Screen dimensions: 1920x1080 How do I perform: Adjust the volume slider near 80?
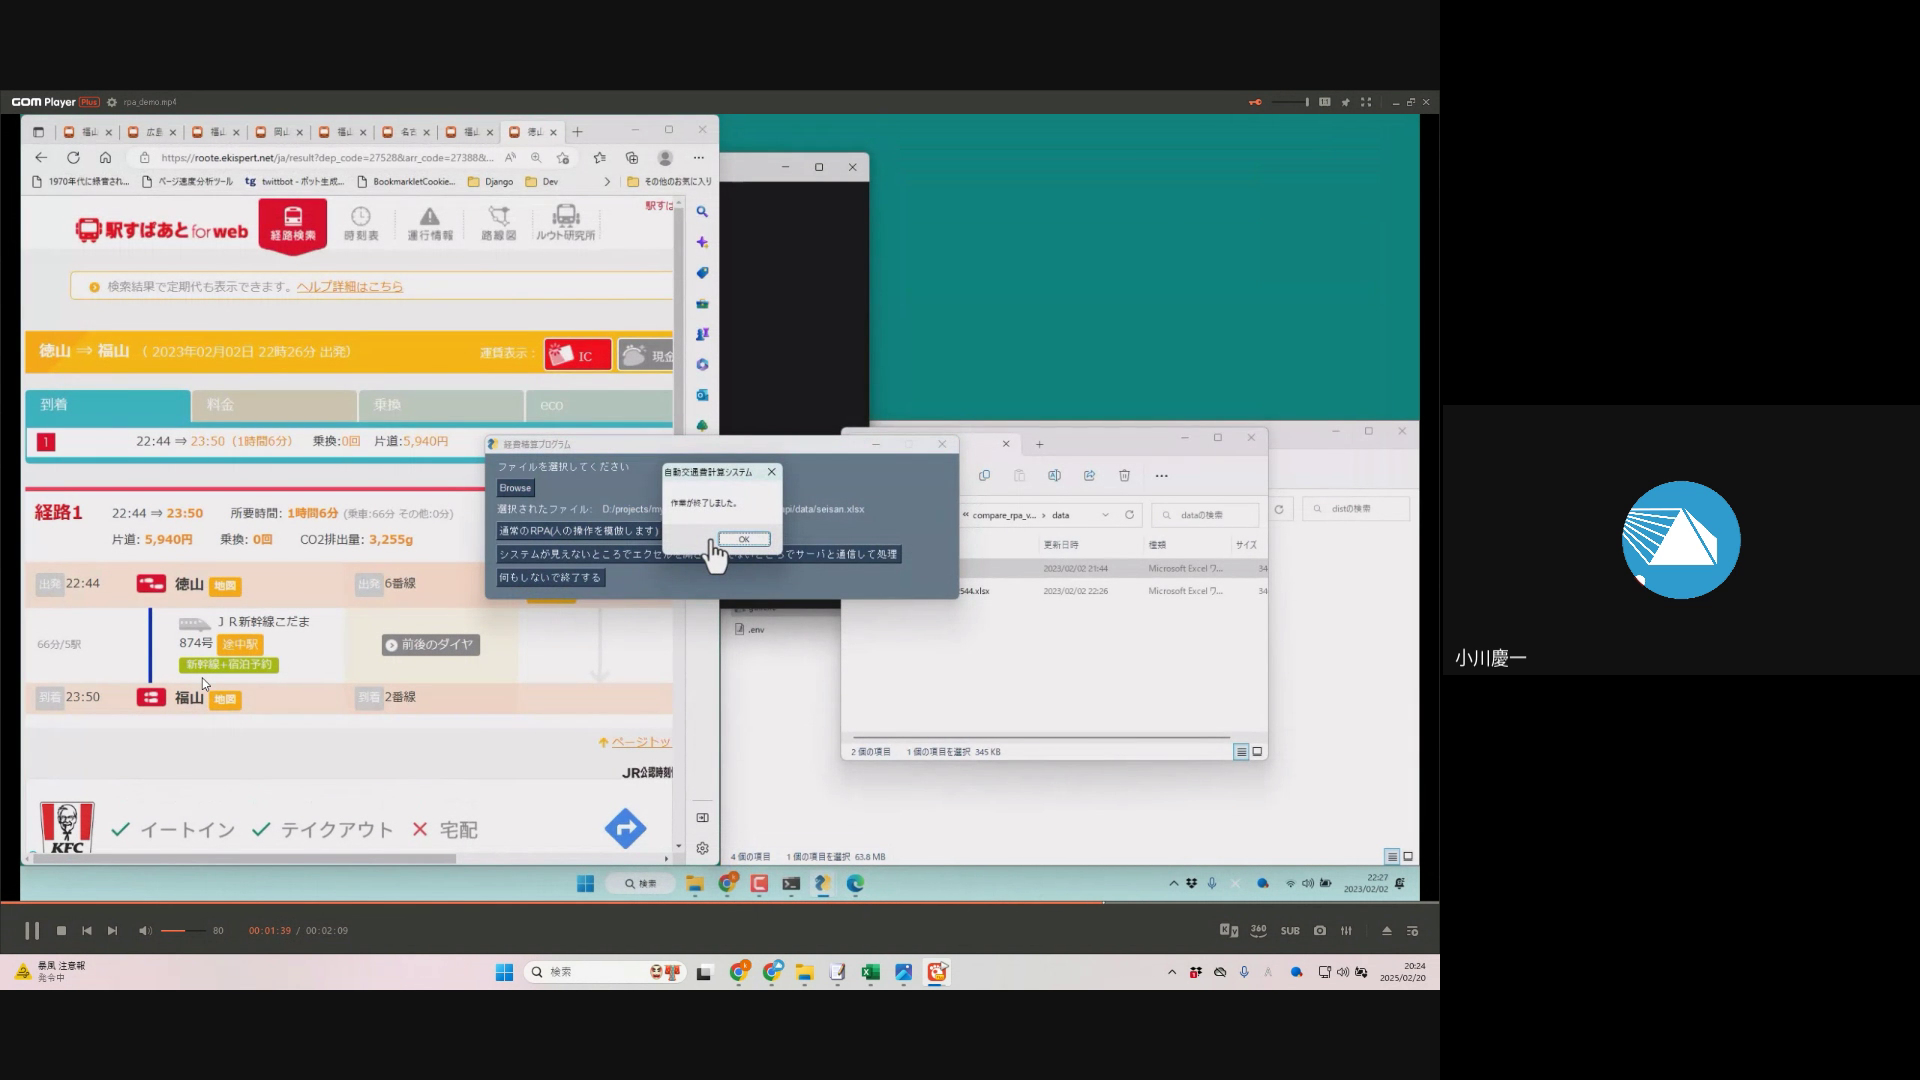[185, 931]
